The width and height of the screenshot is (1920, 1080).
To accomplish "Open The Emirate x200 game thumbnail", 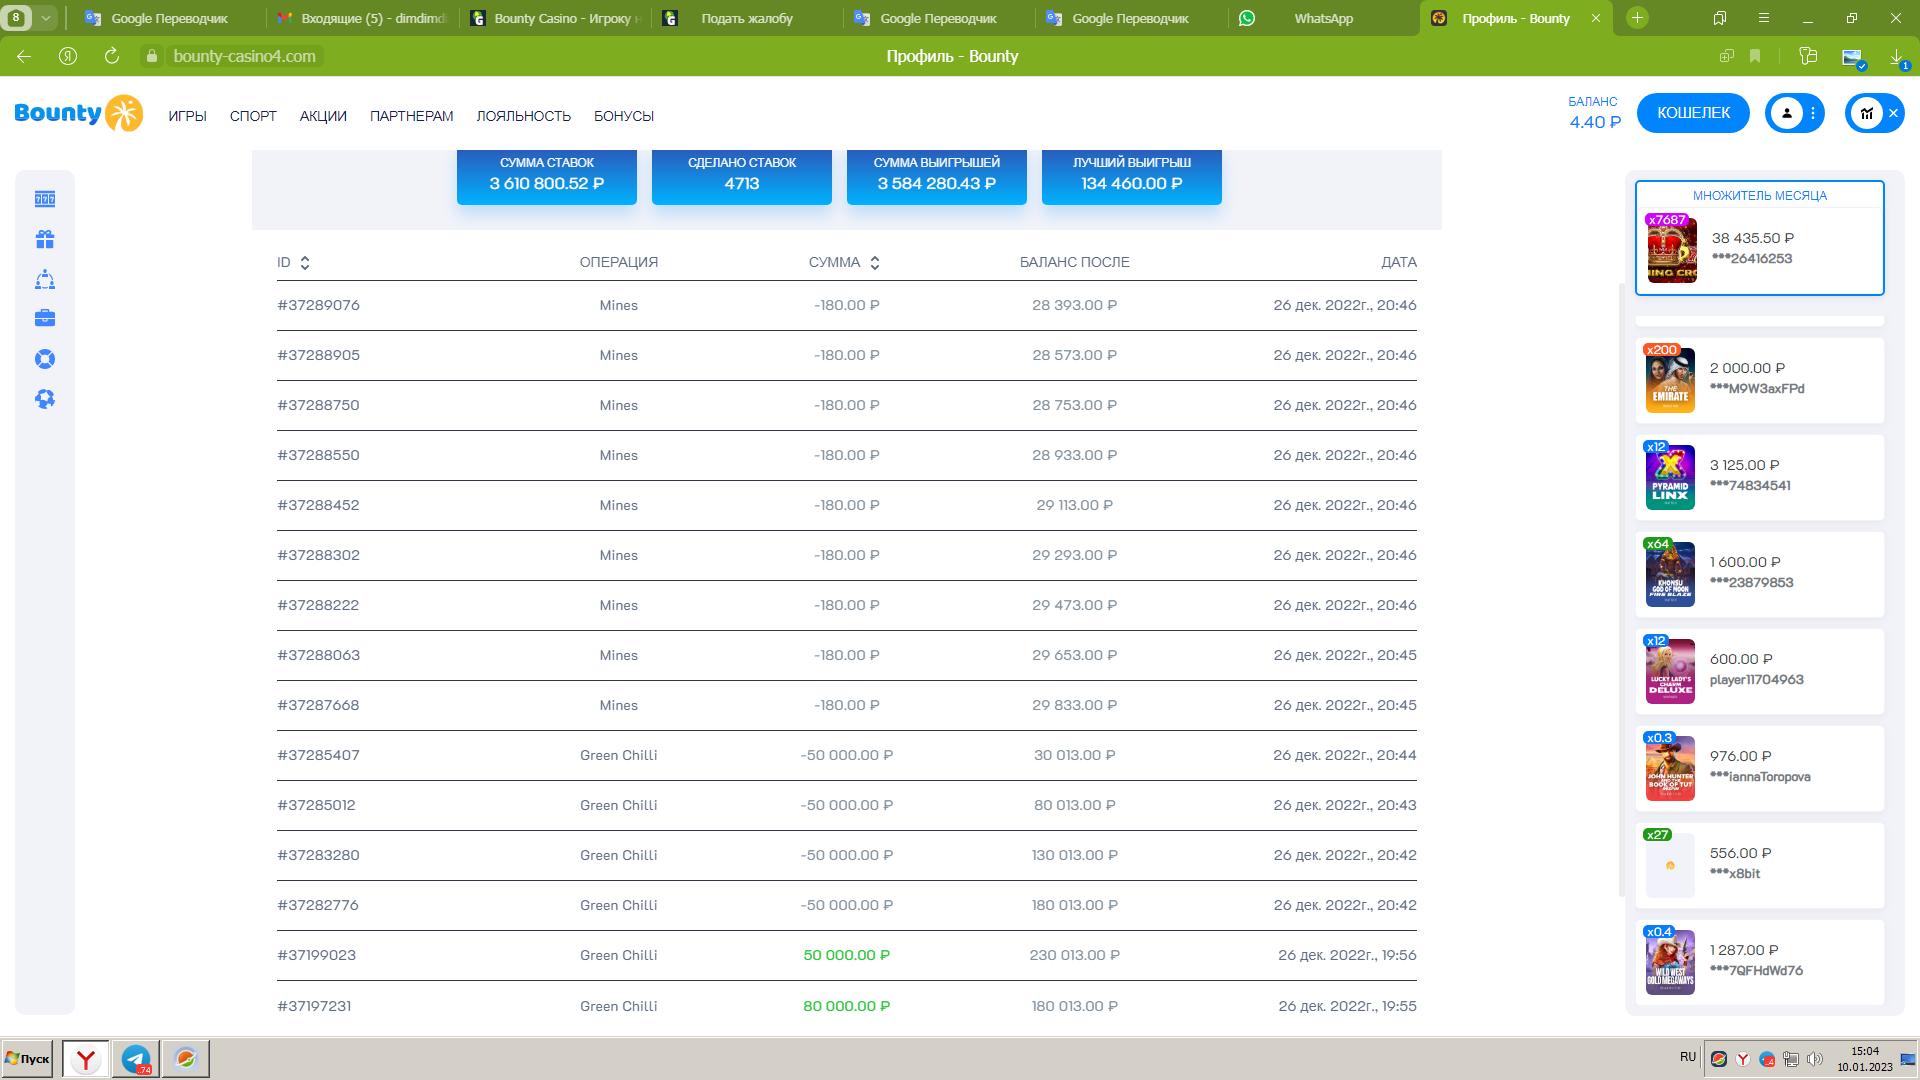I will (1670, 380).
